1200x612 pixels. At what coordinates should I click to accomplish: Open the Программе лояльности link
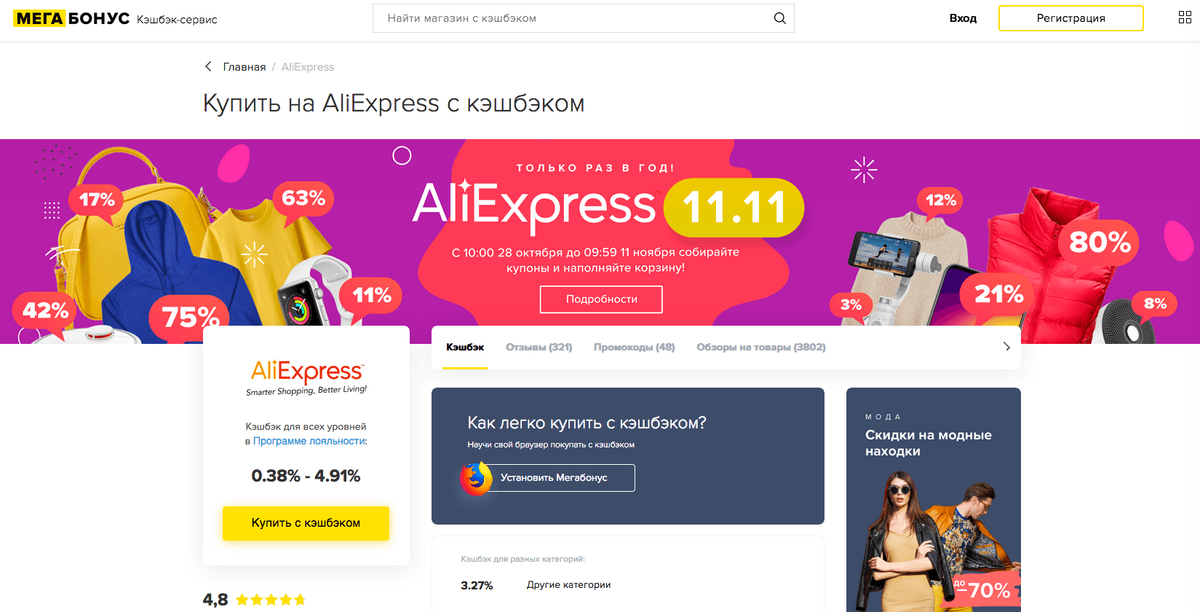click(310, 440)
